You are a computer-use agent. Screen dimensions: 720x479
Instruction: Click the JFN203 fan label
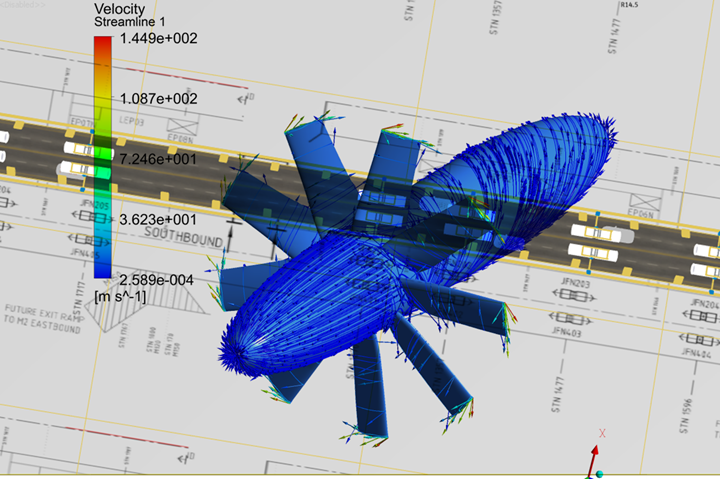575,283
